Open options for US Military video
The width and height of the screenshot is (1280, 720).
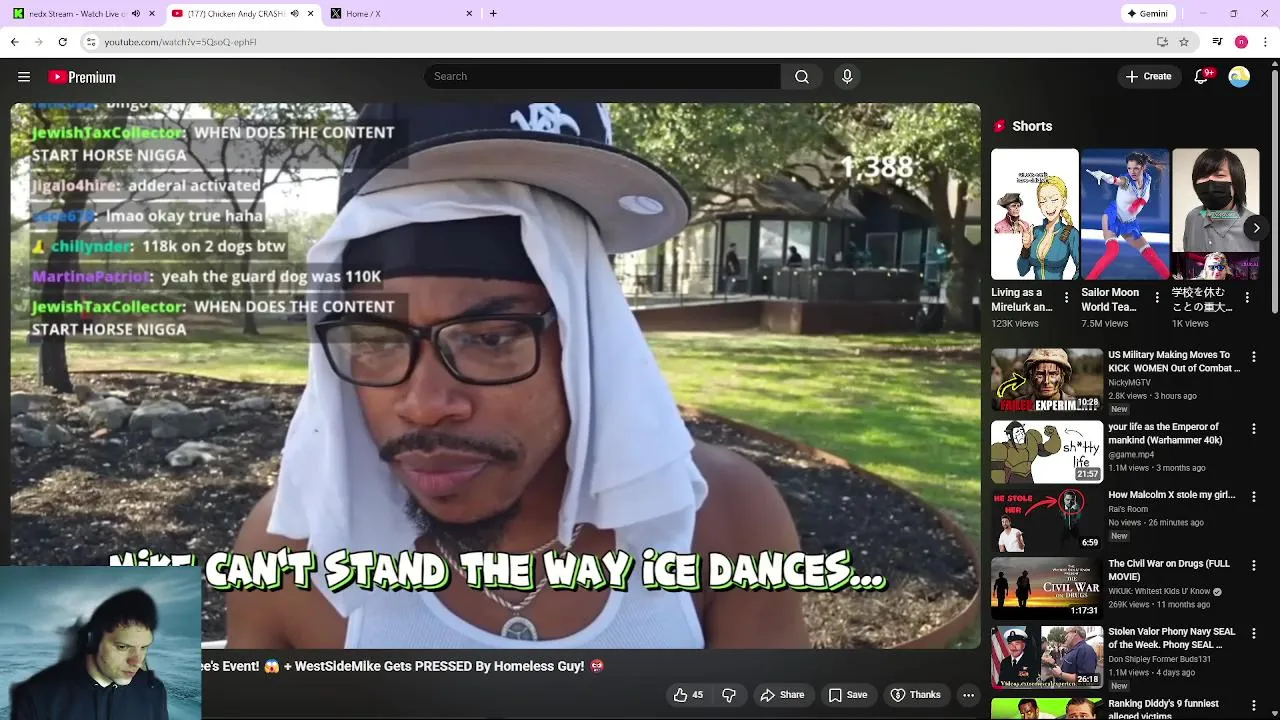coord(1254,357)
